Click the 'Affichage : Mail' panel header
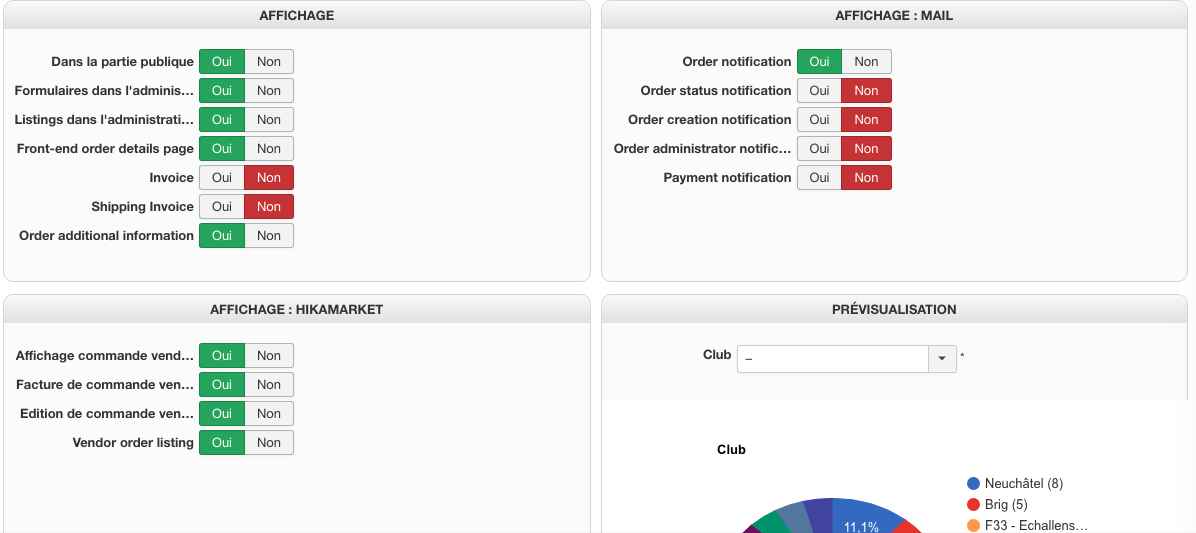 tap(894, 16)
